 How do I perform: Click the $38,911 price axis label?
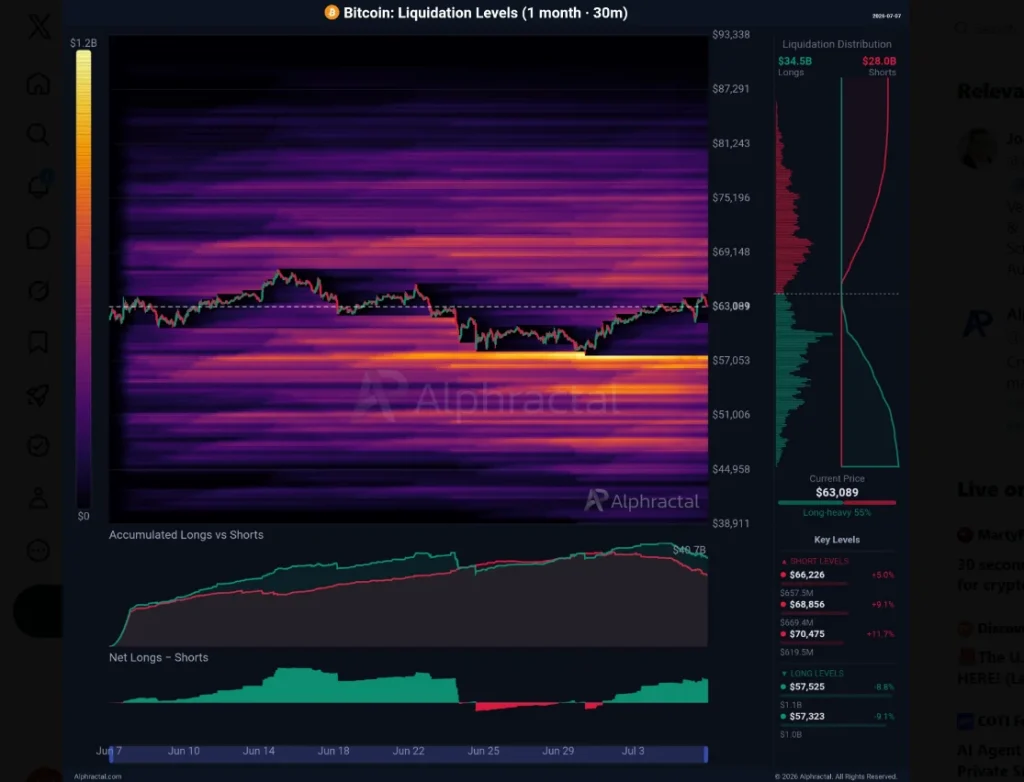(x=731, y=523)
